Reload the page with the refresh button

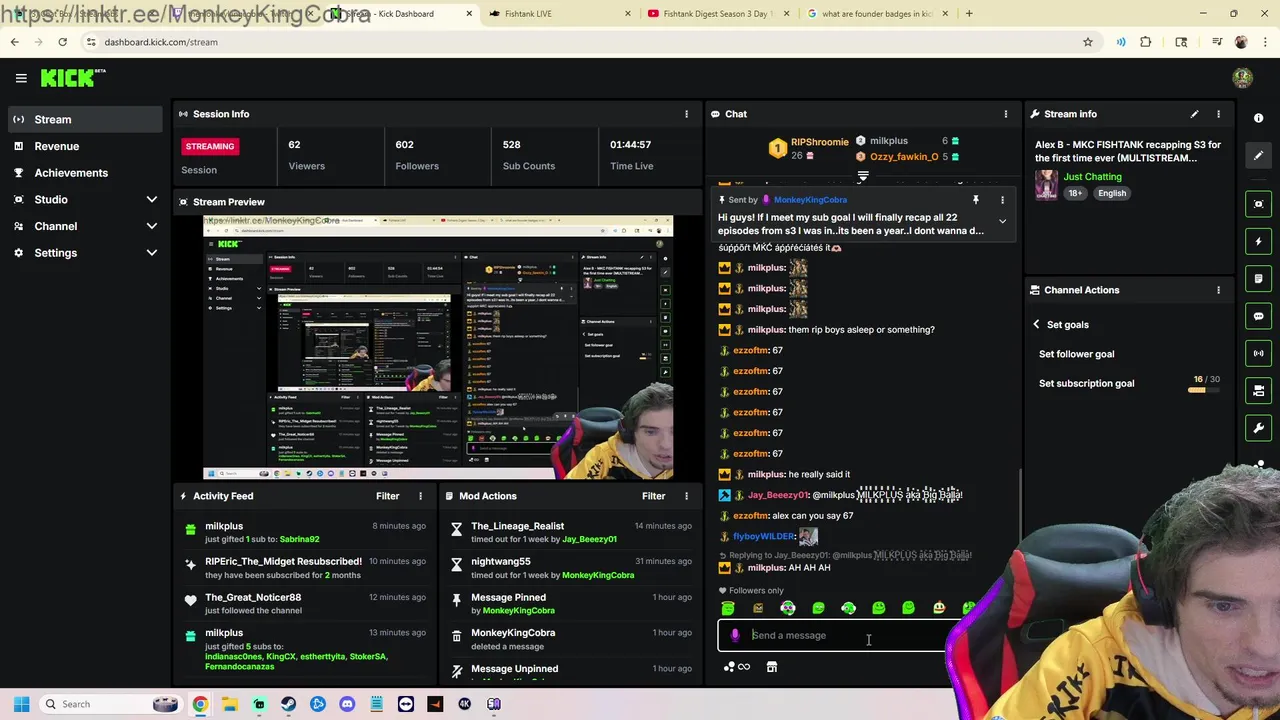(62, 42)
